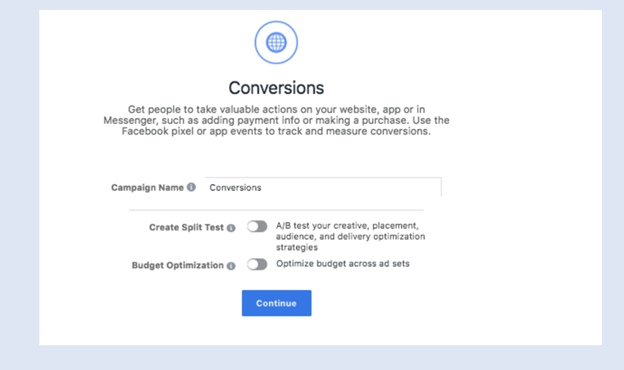Click the blue Continue button
The height and width of the screenshot is (370, 624).
click(x=277, y=303)
